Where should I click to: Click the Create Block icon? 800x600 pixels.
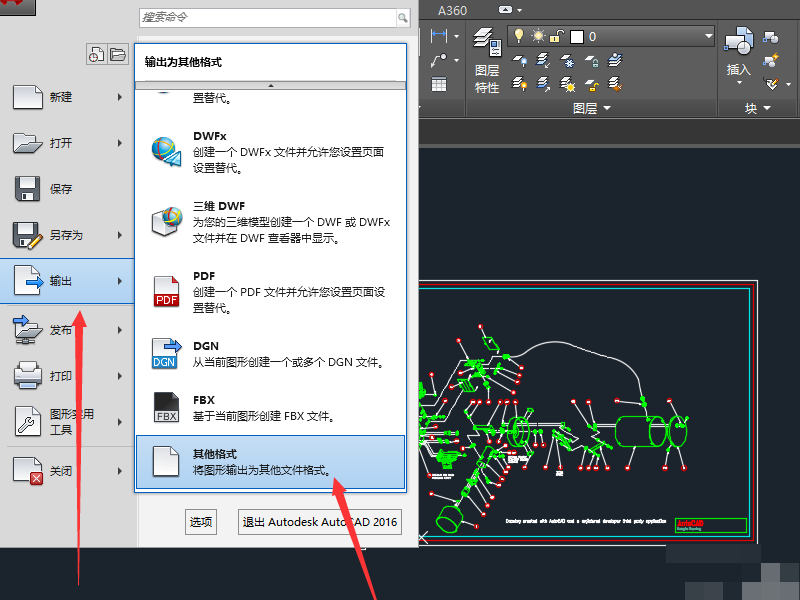pyautogui.click(x=770, y=37)
